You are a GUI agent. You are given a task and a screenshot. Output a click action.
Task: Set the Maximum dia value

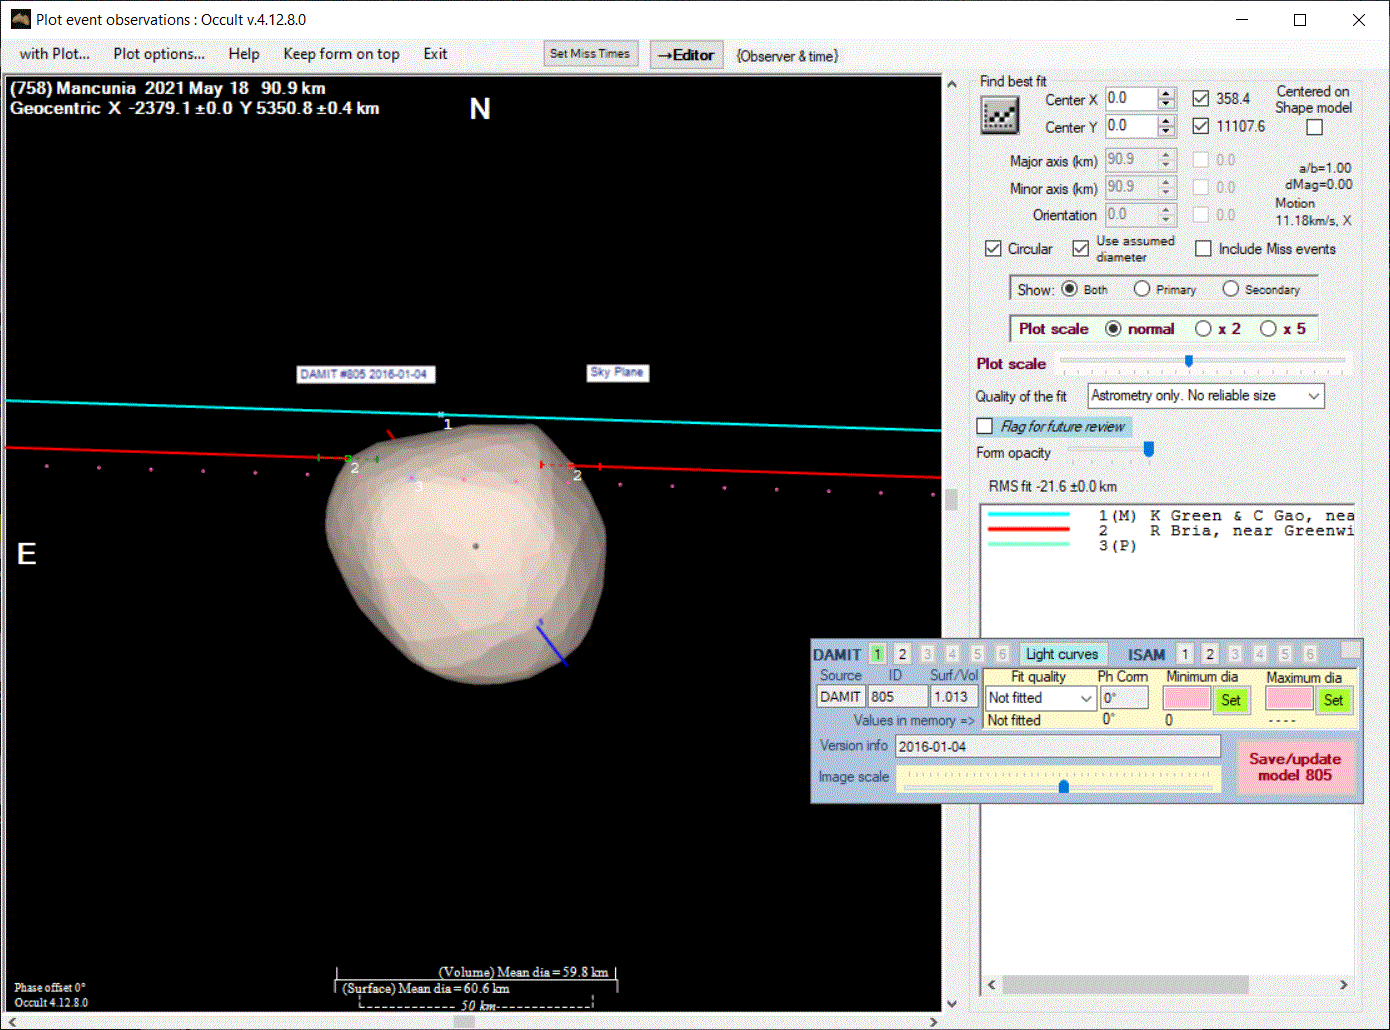(x=1334, y=700)
